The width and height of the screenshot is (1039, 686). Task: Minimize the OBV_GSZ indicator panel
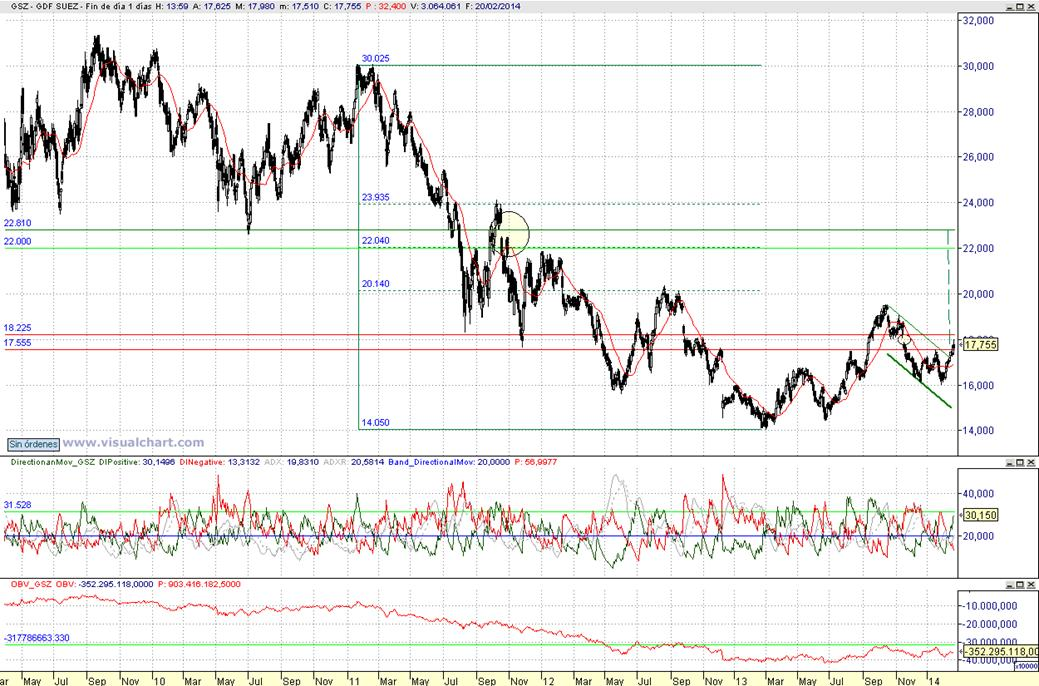click(x=1009, y=585)
